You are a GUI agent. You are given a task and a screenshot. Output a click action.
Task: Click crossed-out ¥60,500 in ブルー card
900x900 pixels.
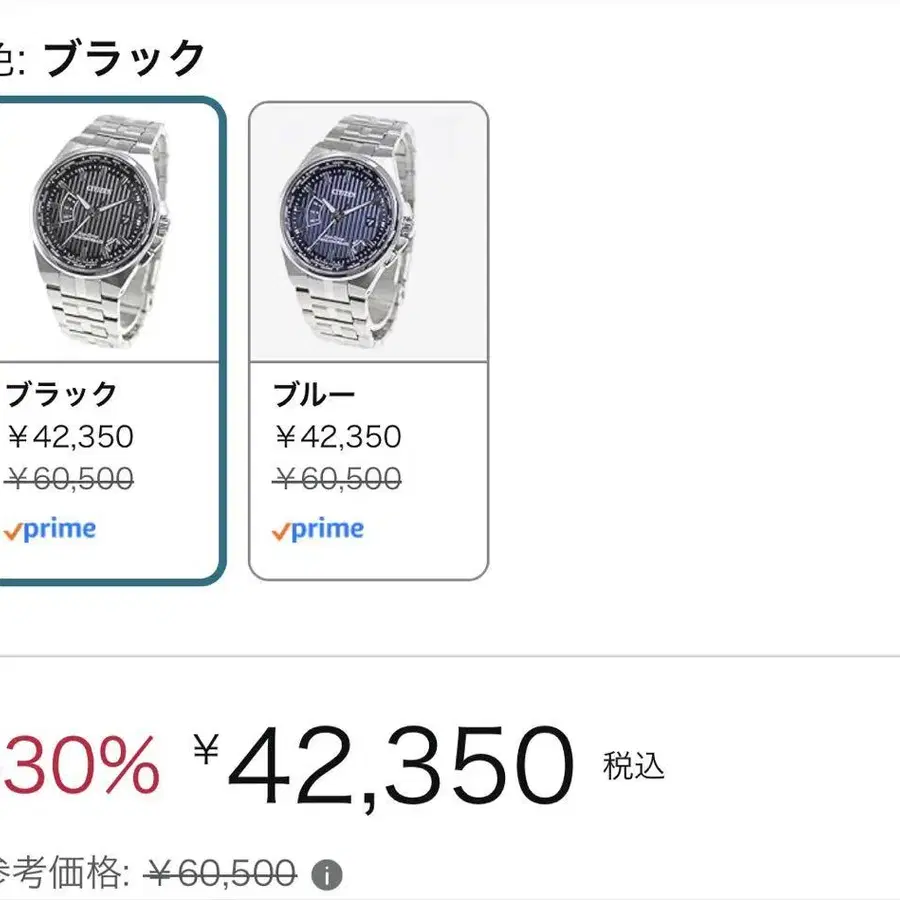pyautogui.click(x=338, y=479)
